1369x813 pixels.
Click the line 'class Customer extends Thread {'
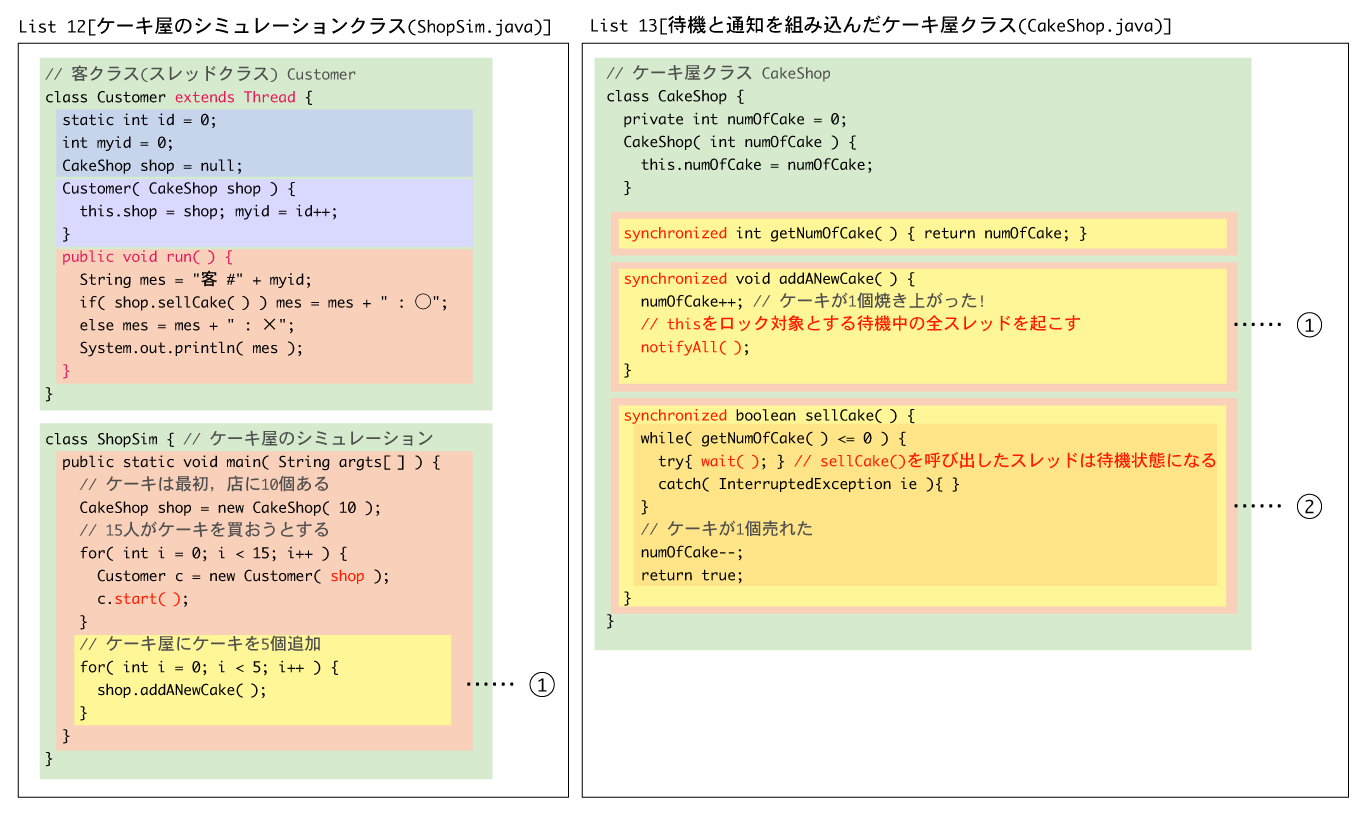click(180, 97)
